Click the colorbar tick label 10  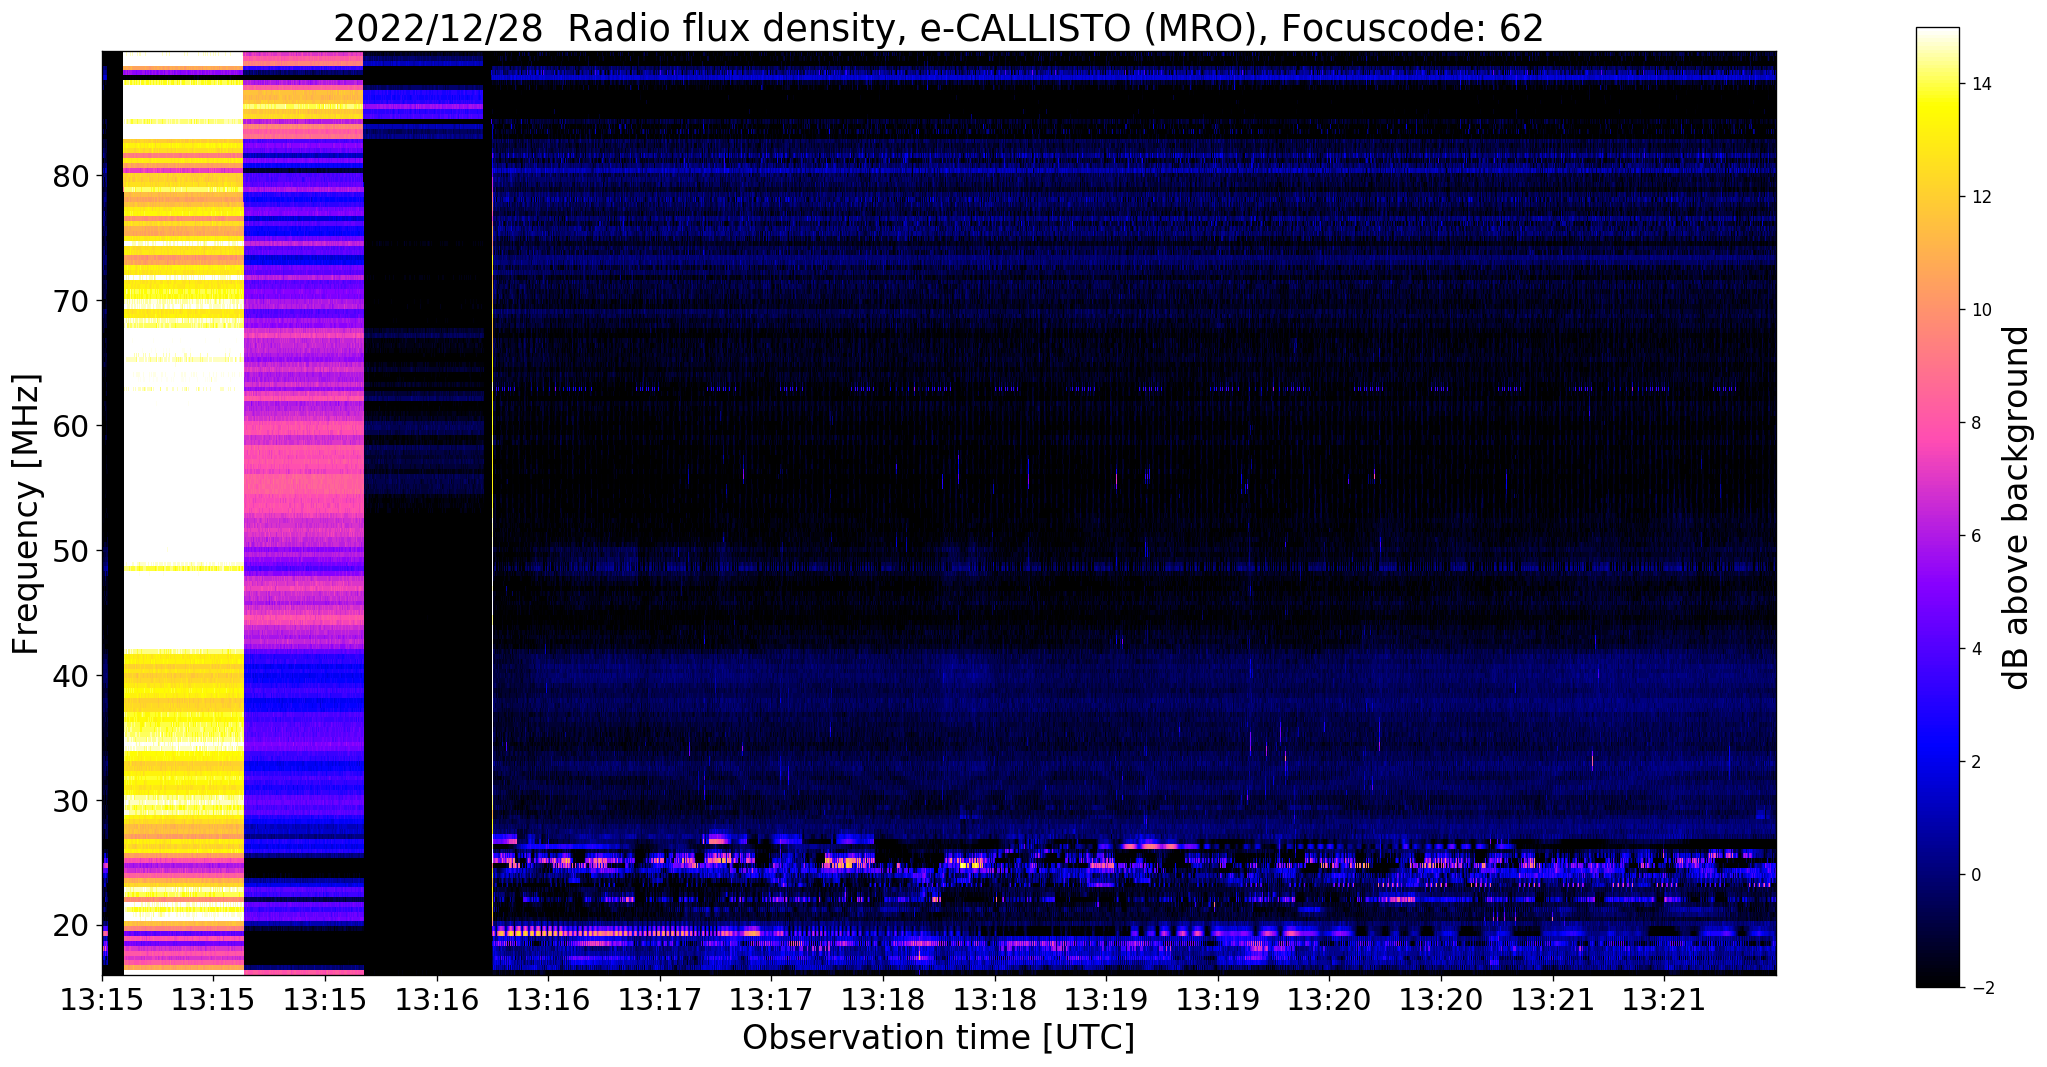coord(1980,310)
